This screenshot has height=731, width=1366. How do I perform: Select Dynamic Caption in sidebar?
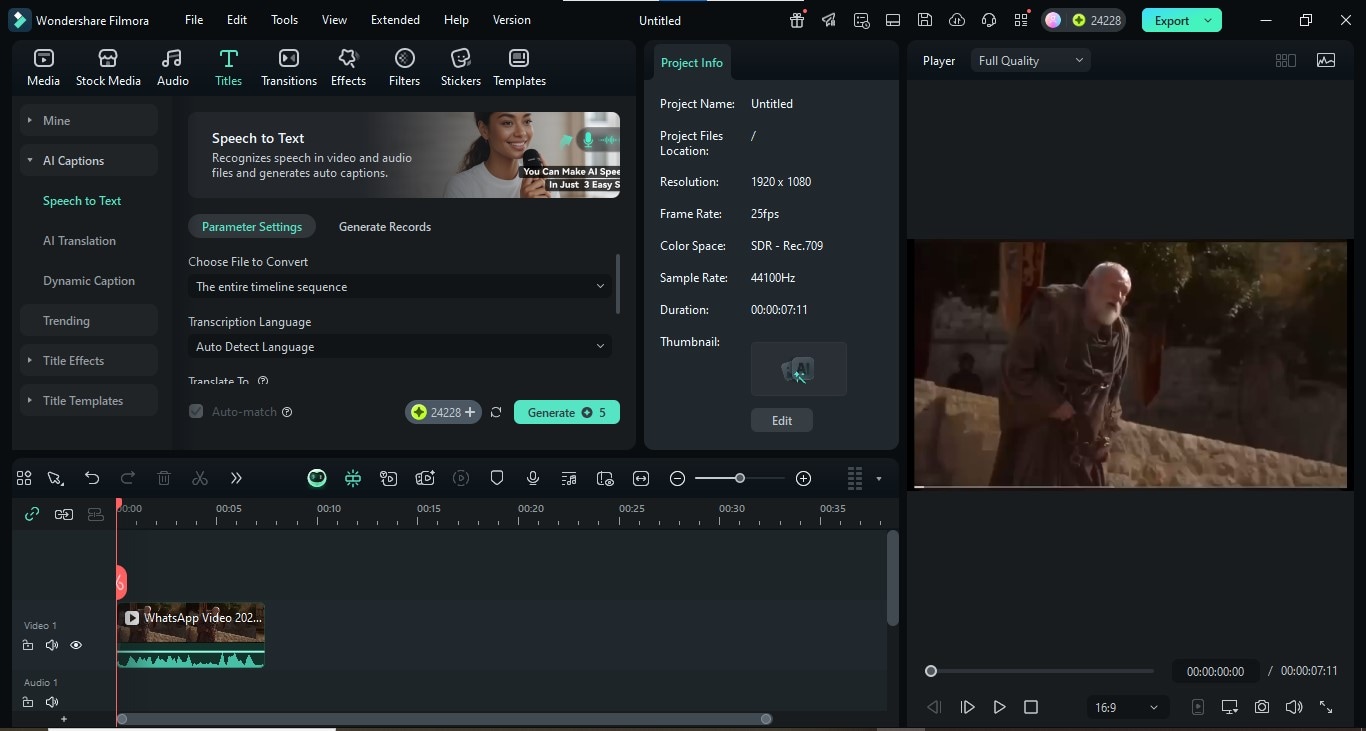coord(89,281)
